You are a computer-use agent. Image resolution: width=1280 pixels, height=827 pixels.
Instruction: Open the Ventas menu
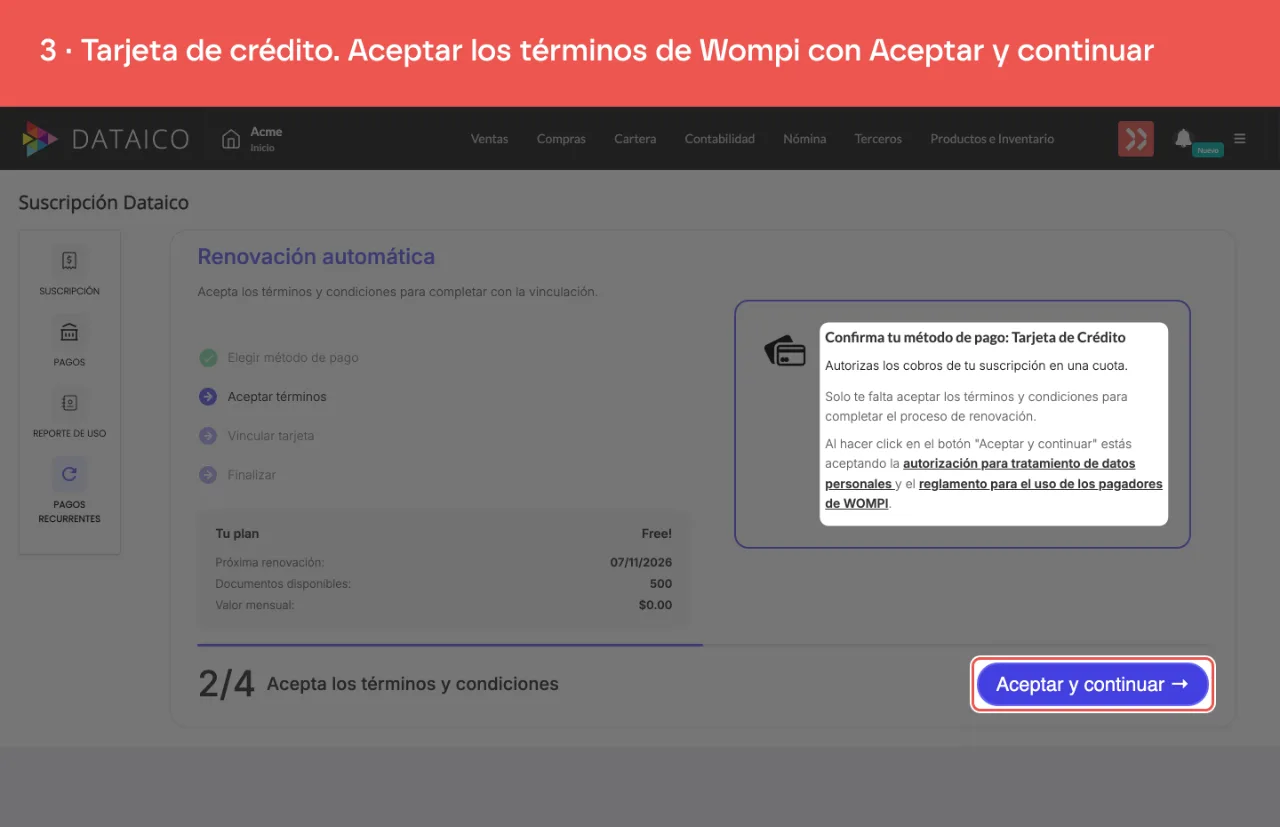point(489,139)
